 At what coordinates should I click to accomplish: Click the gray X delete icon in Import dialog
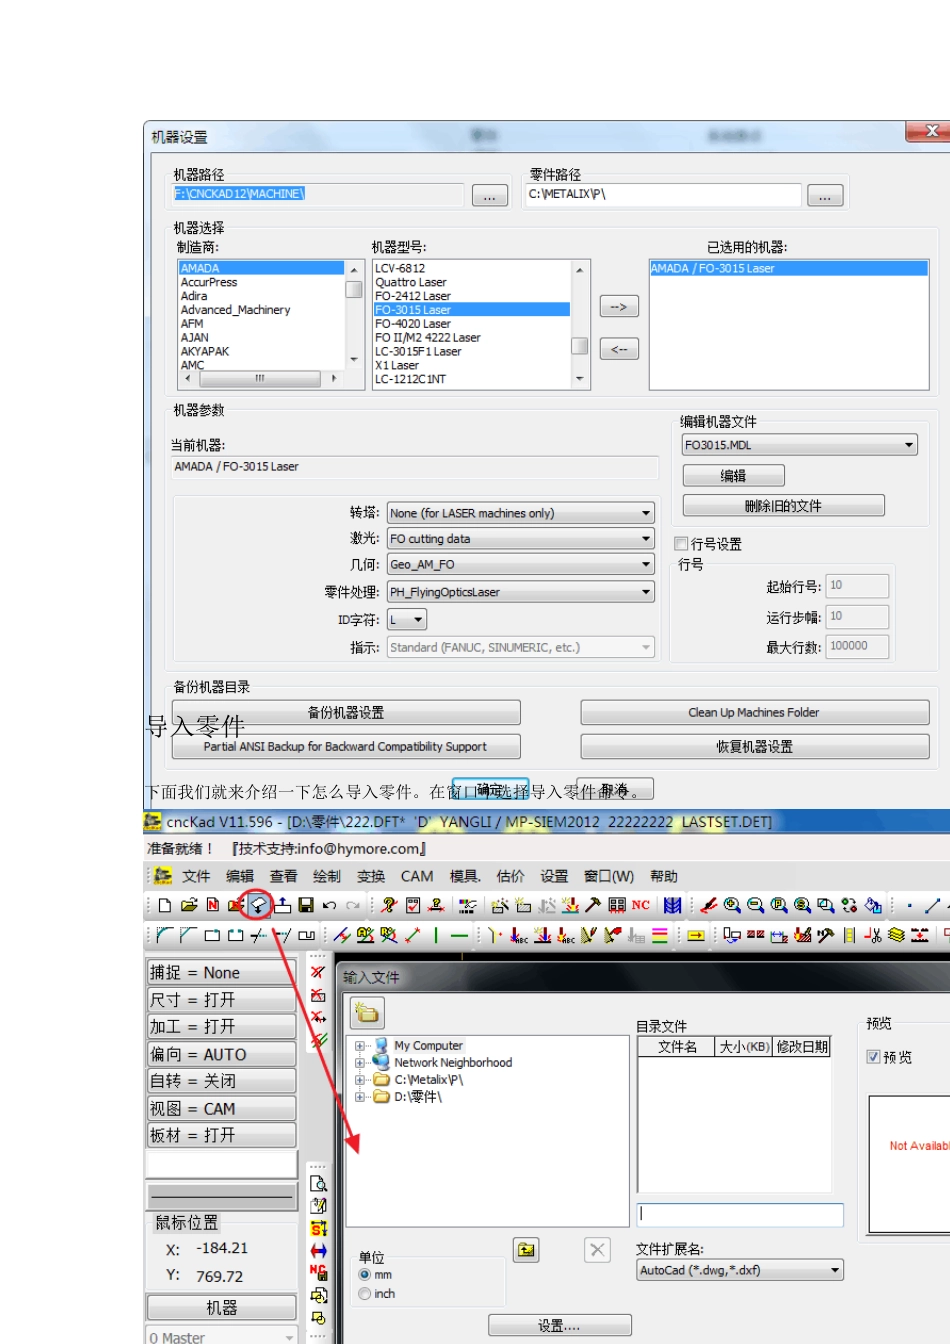[x=597, y=1250]
